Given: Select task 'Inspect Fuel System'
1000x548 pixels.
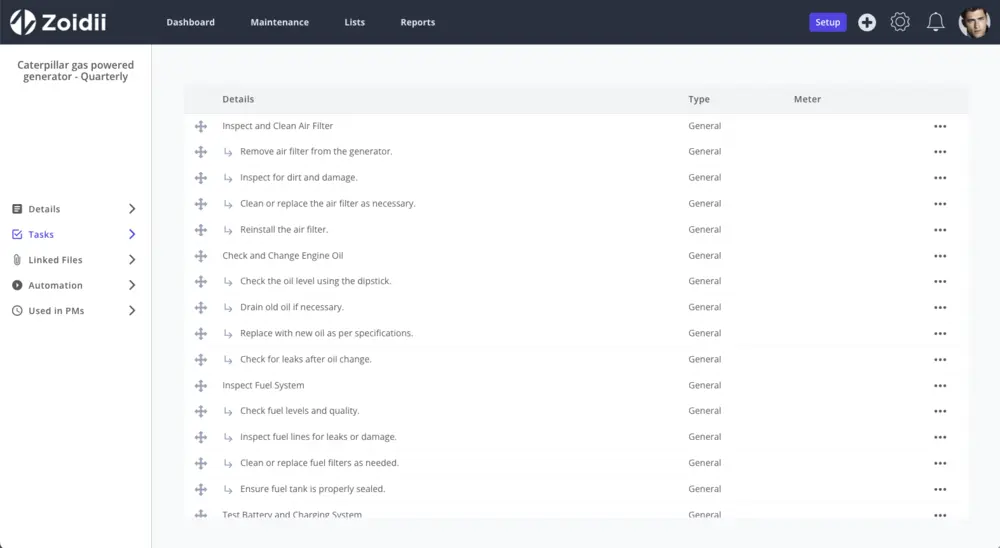Looking at the screenshot, I should [x=263, y=385].
